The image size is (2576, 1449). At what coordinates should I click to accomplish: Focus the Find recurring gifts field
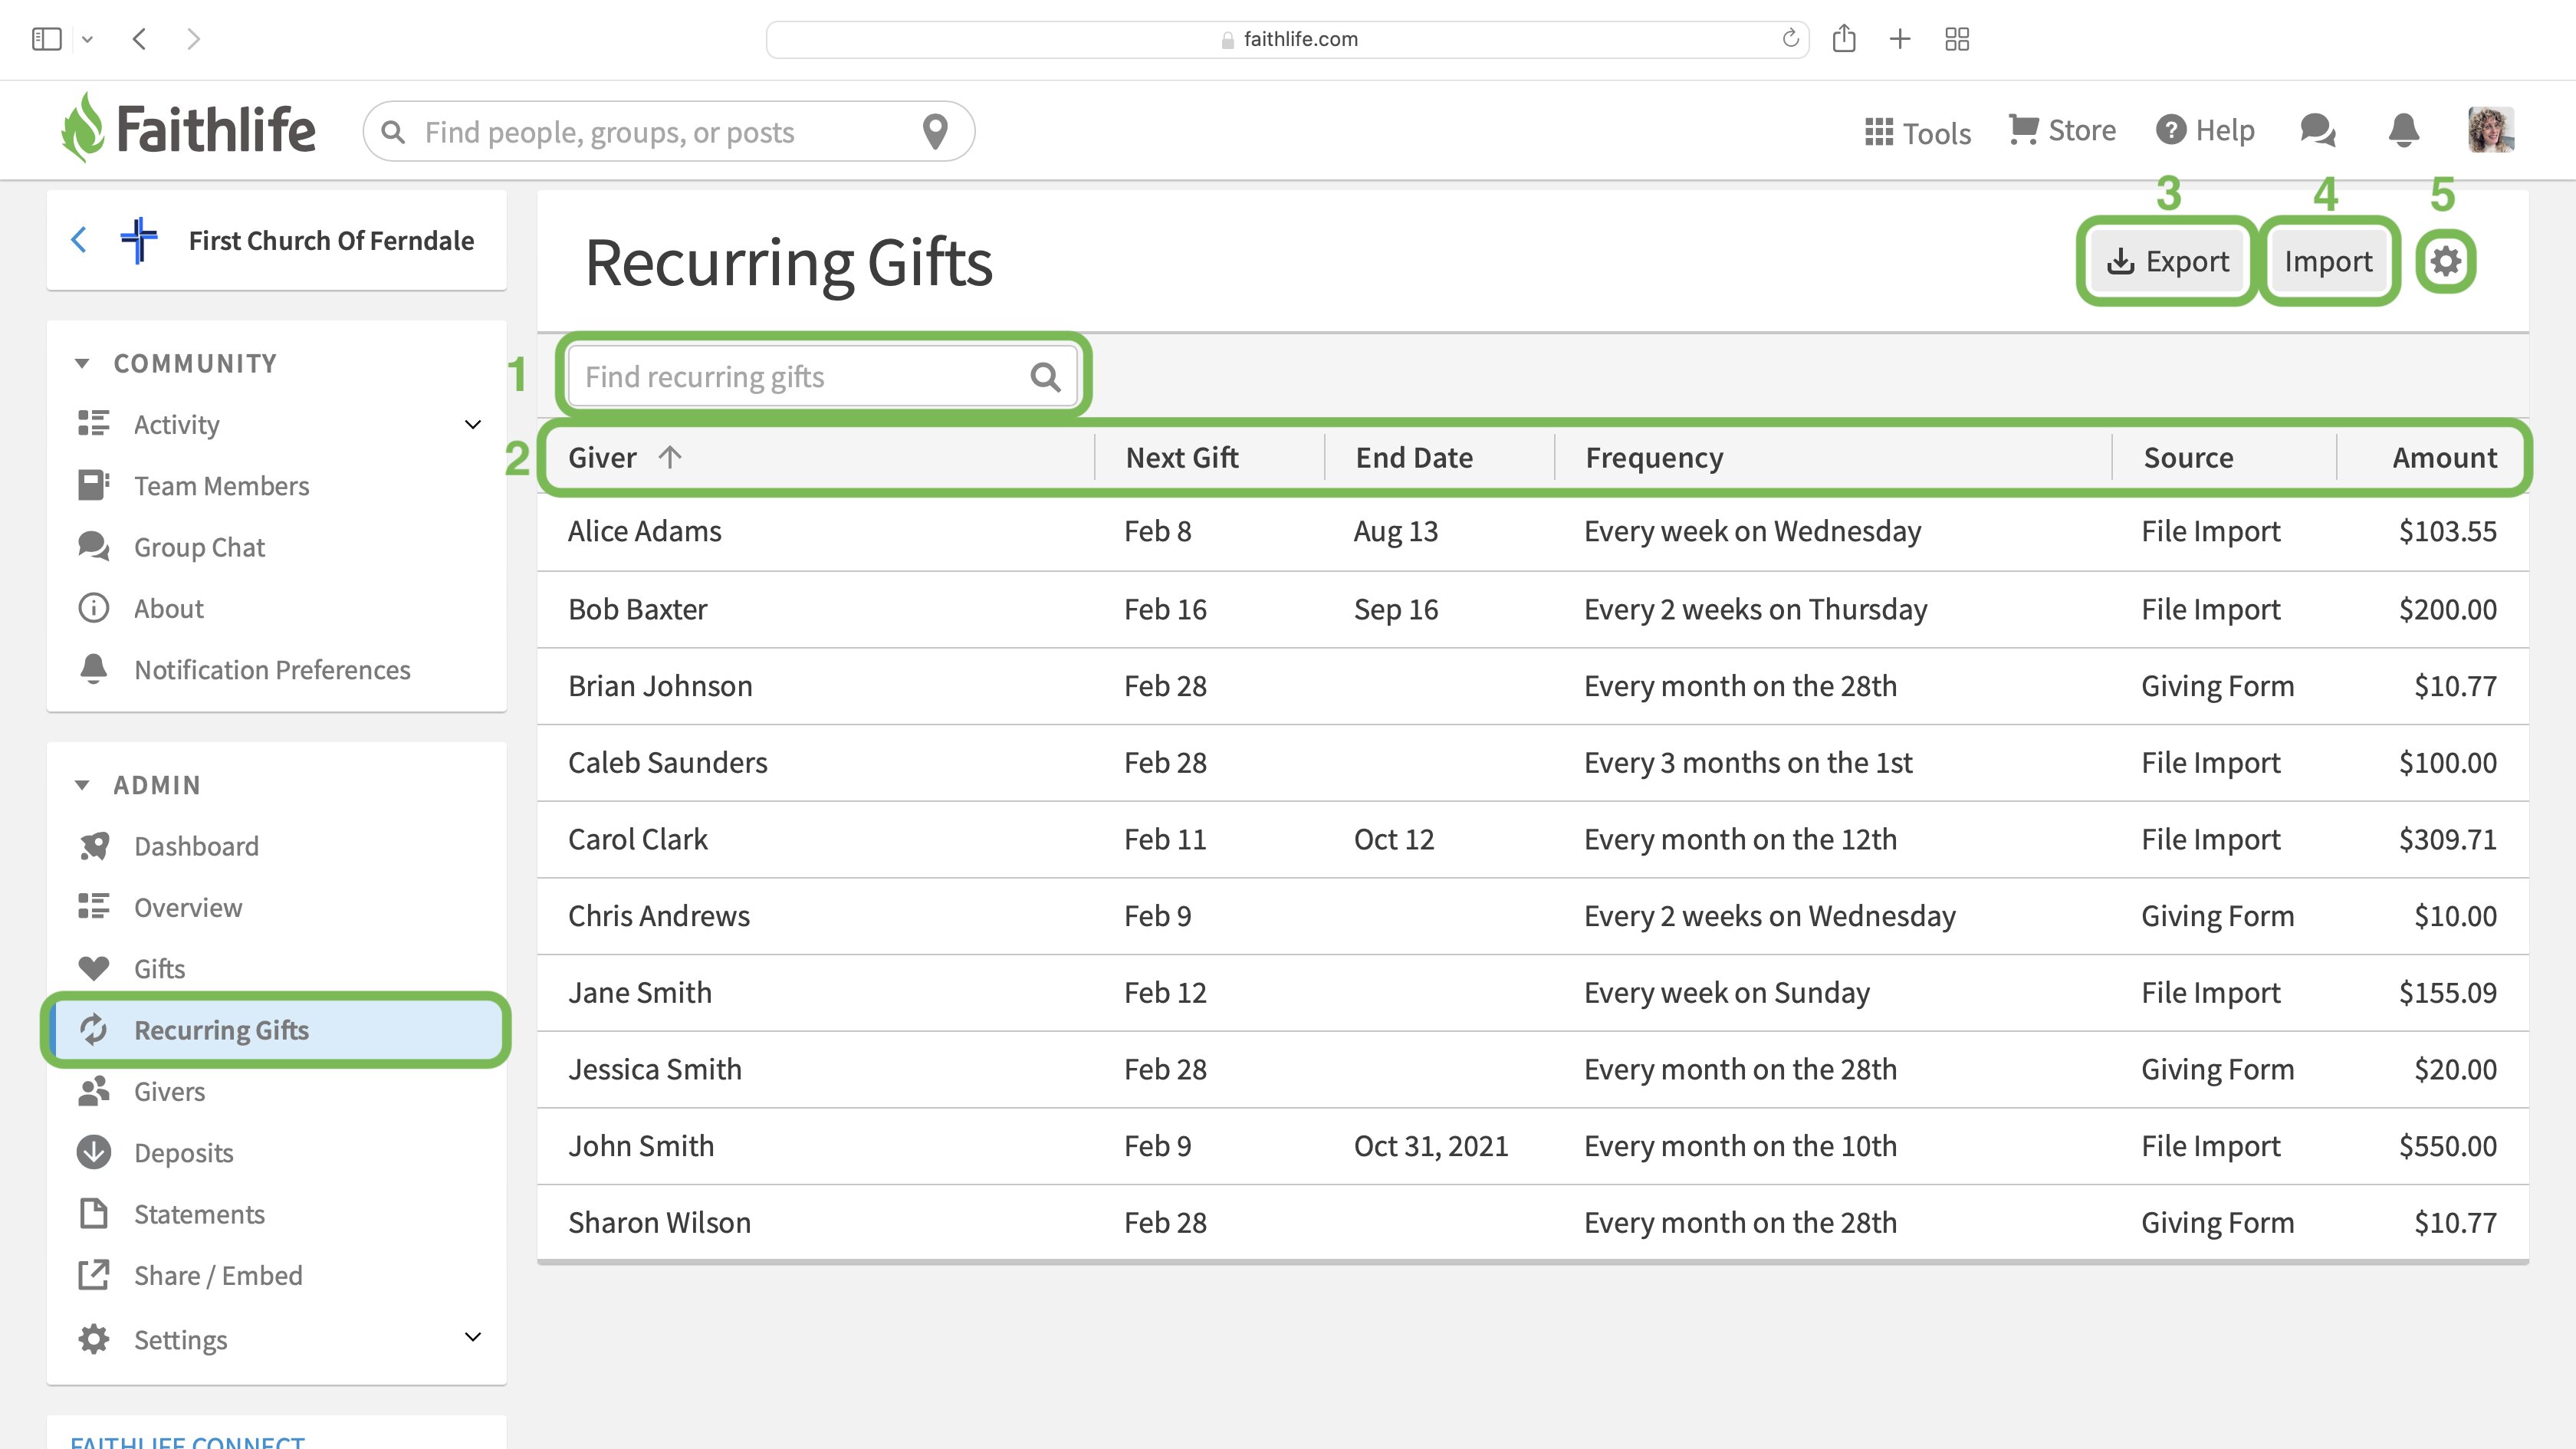[x=822, y=377]
